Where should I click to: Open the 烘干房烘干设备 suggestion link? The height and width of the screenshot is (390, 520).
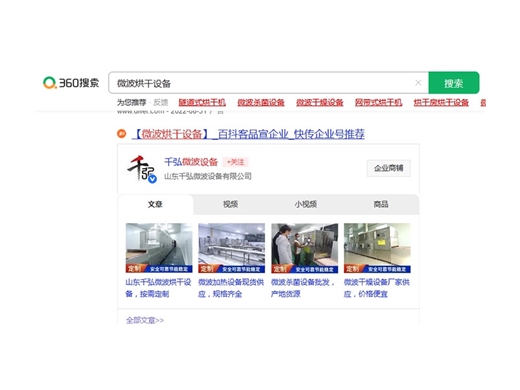tap(441, 102)
